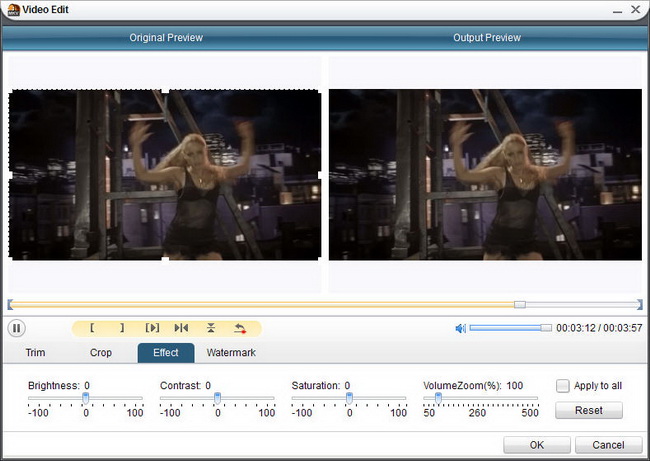Viewport: 650px width, 461px height.
Task: Click the crop handle at top center of original preview
Action: click(165, 90)
